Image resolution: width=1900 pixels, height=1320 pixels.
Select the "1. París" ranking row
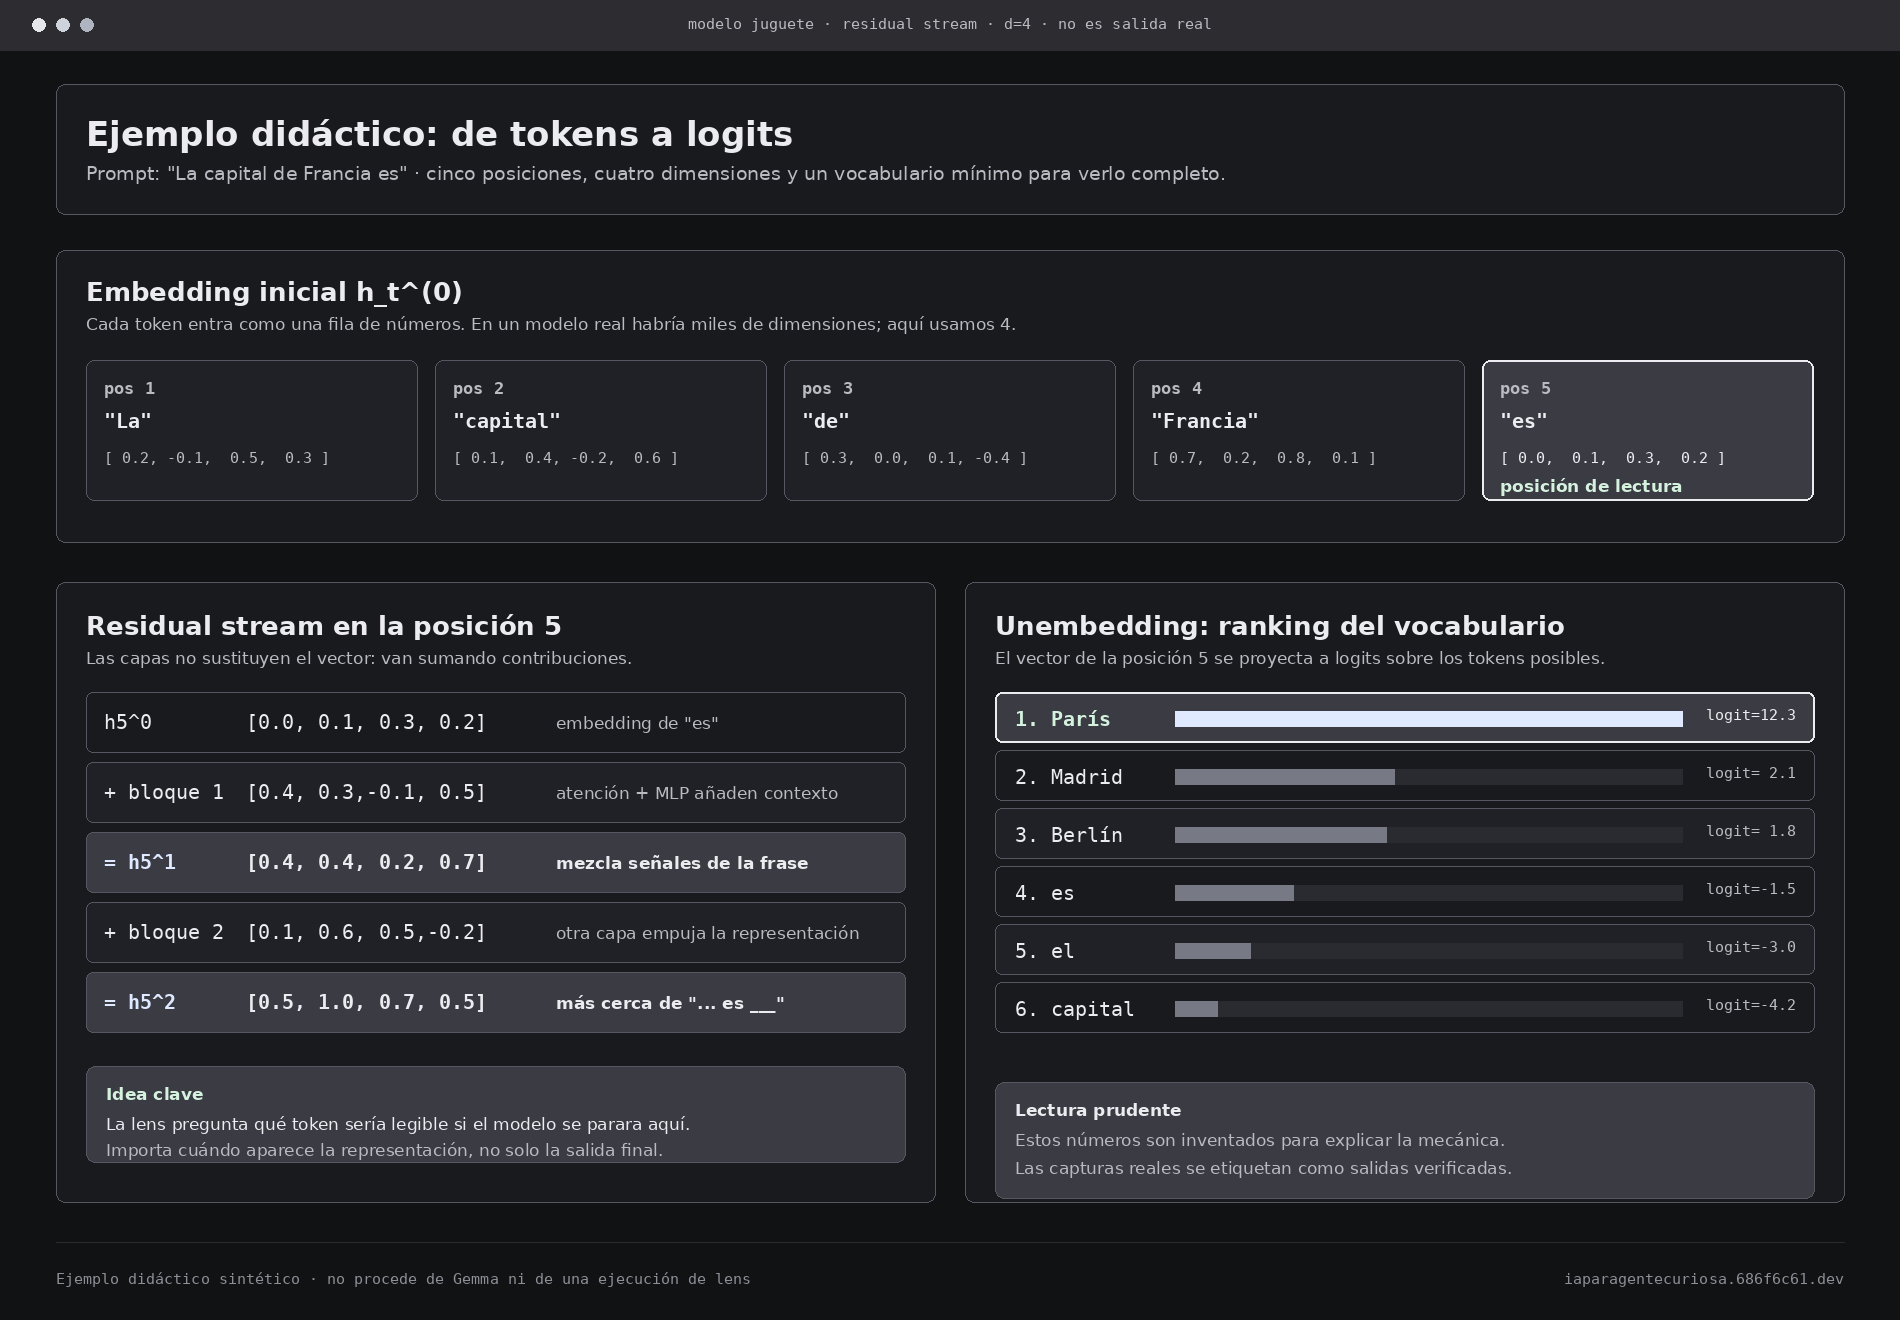click(1405, 717)
